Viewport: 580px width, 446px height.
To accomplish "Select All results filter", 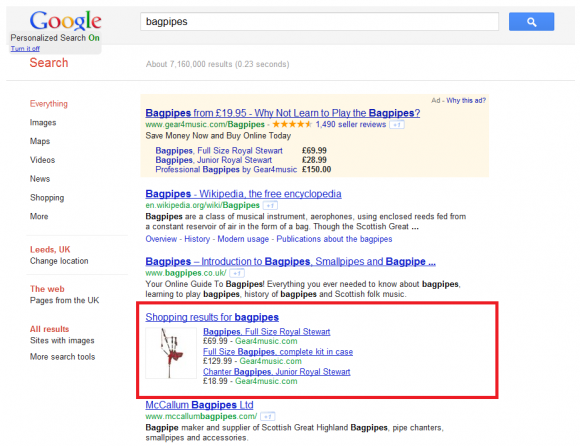I will (50, 329).
